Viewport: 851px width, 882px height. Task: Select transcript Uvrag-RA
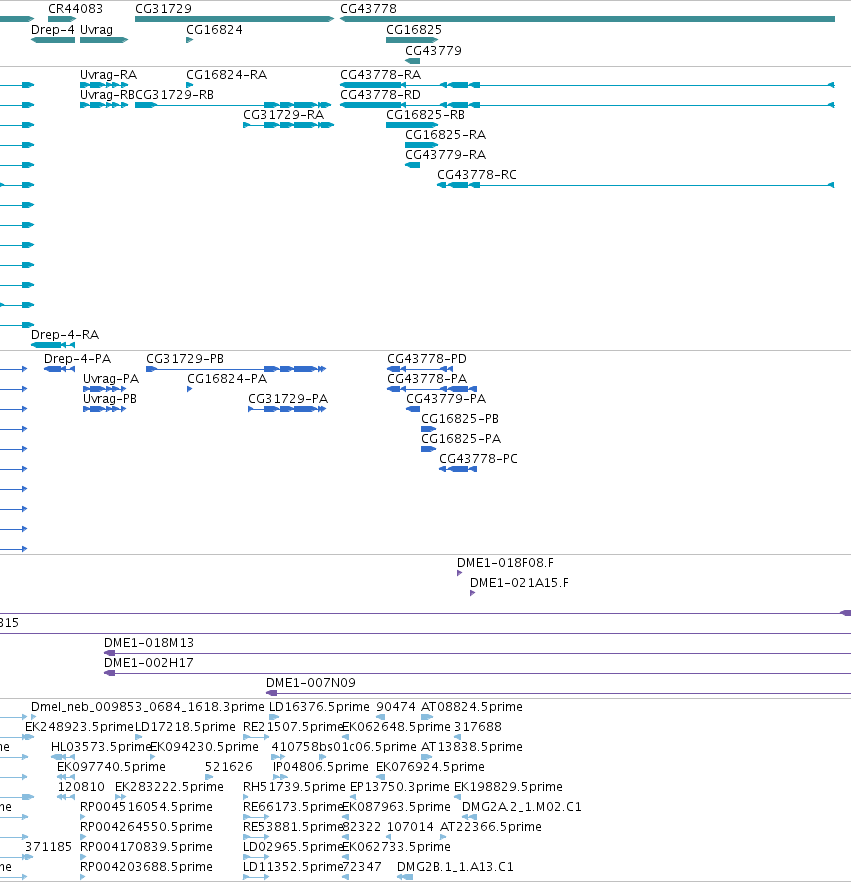pyautogui.click(x=104, y=85)
